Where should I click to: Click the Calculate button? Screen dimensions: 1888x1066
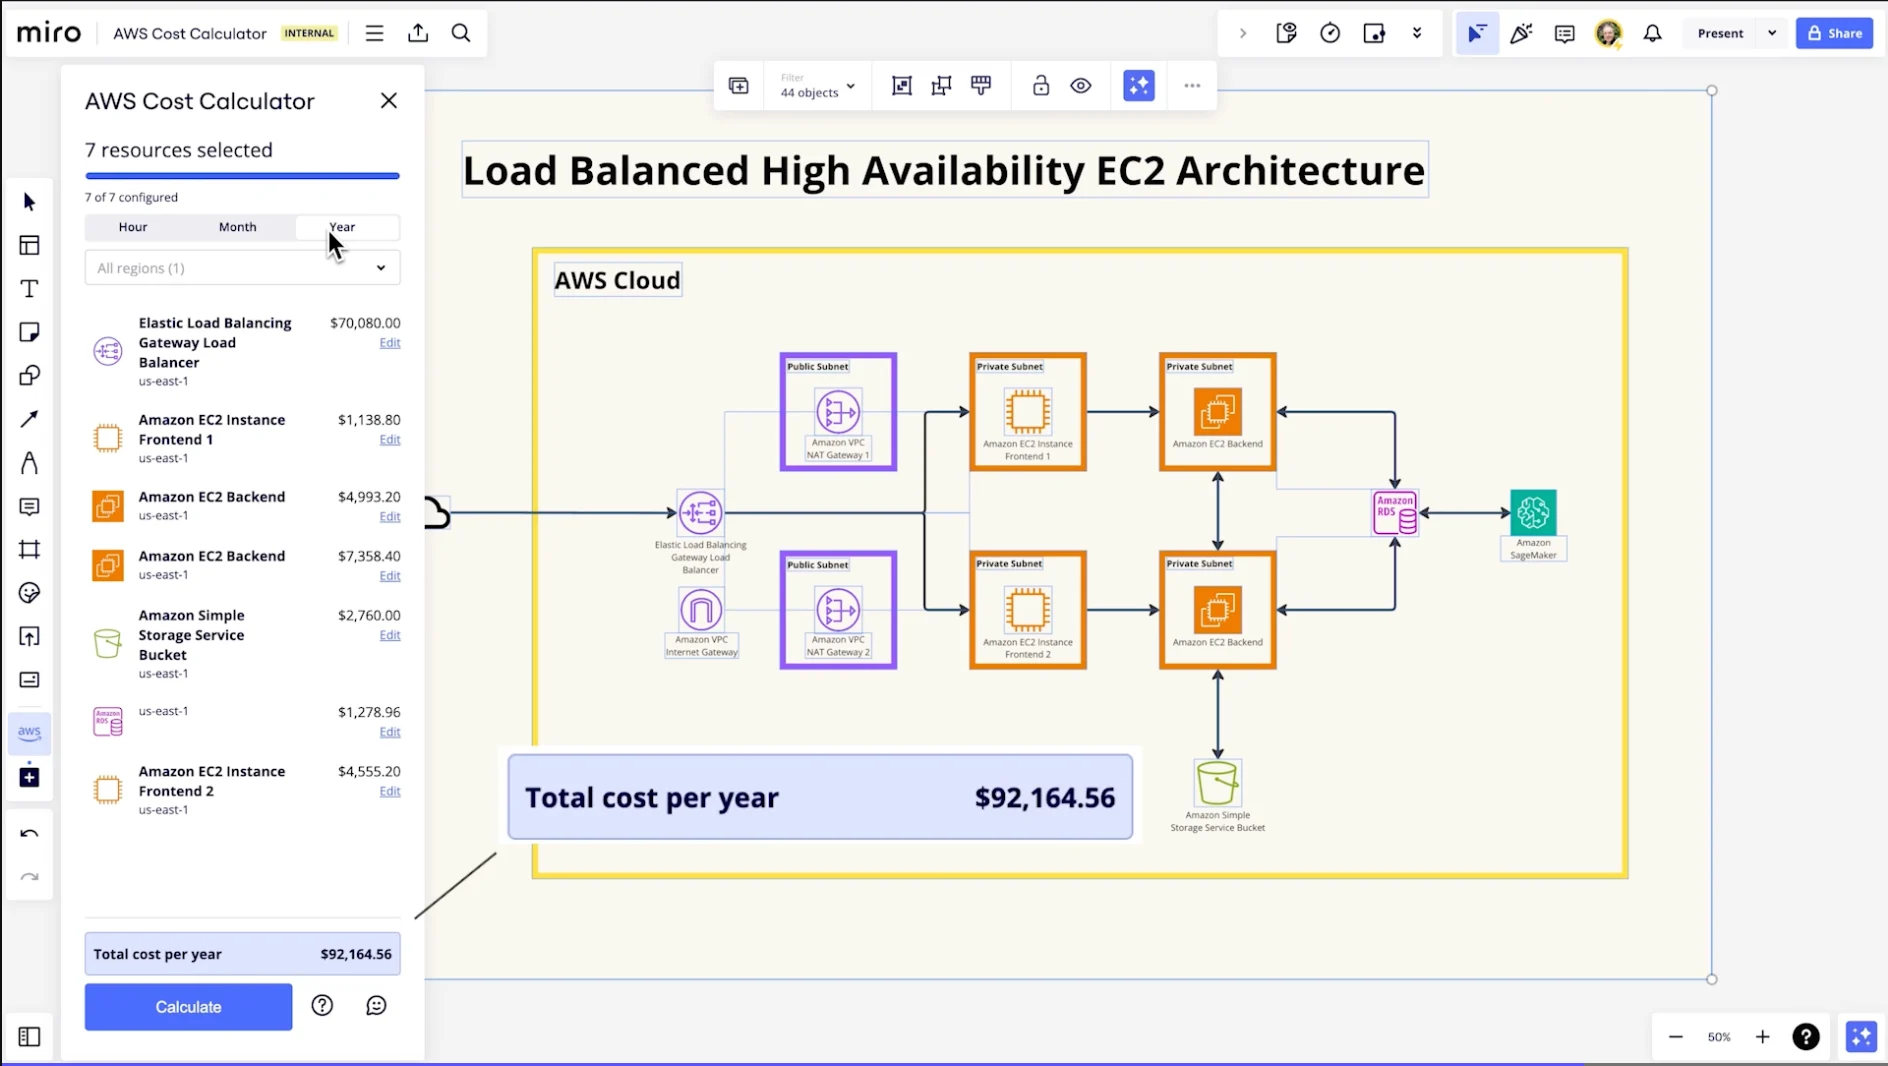click(189, 1007)
